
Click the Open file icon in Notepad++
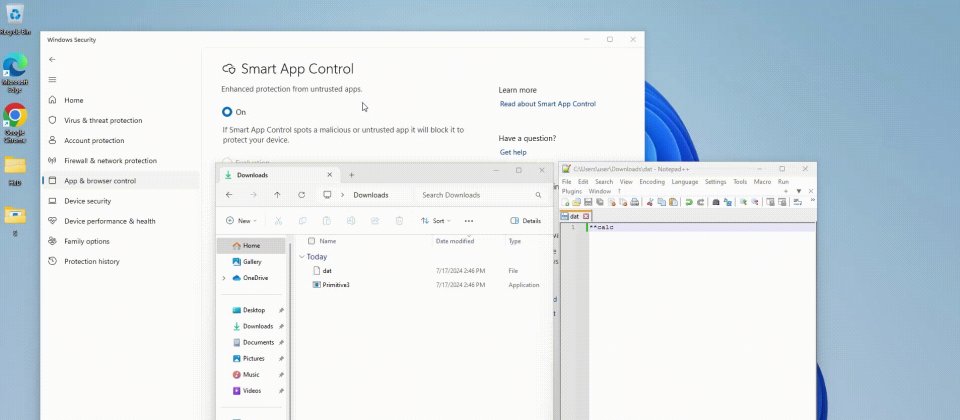[x=577, y=202]
